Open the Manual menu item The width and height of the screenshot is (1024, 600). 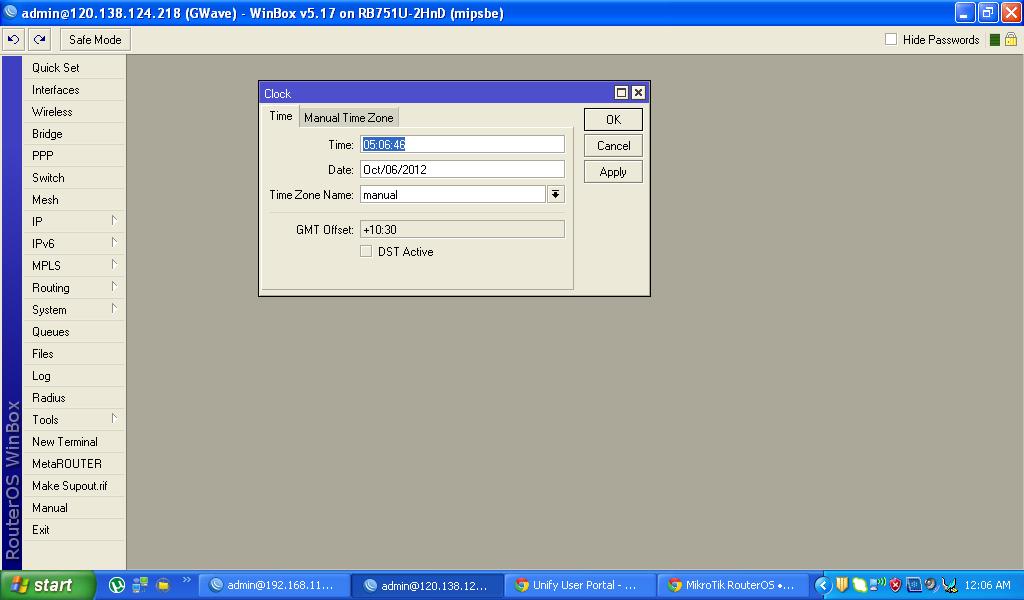point(73,508)
